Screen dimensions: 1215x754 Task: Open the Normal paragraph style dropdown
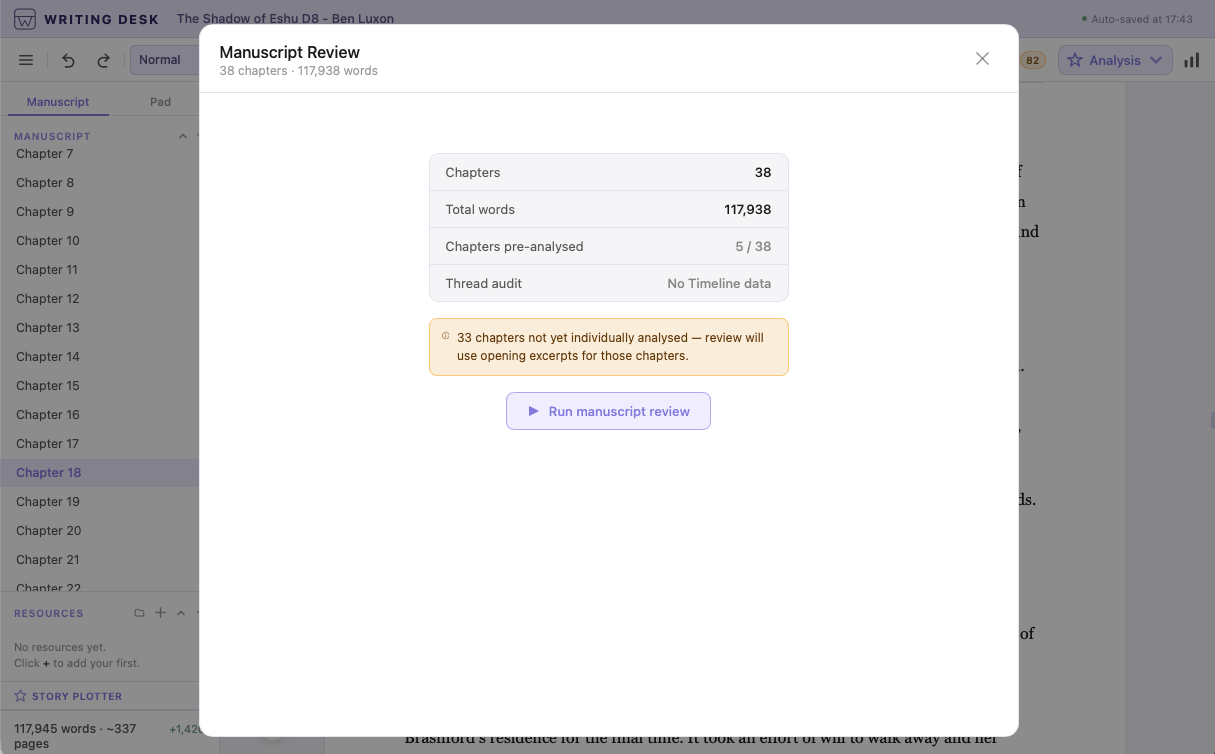click(165, 60)
